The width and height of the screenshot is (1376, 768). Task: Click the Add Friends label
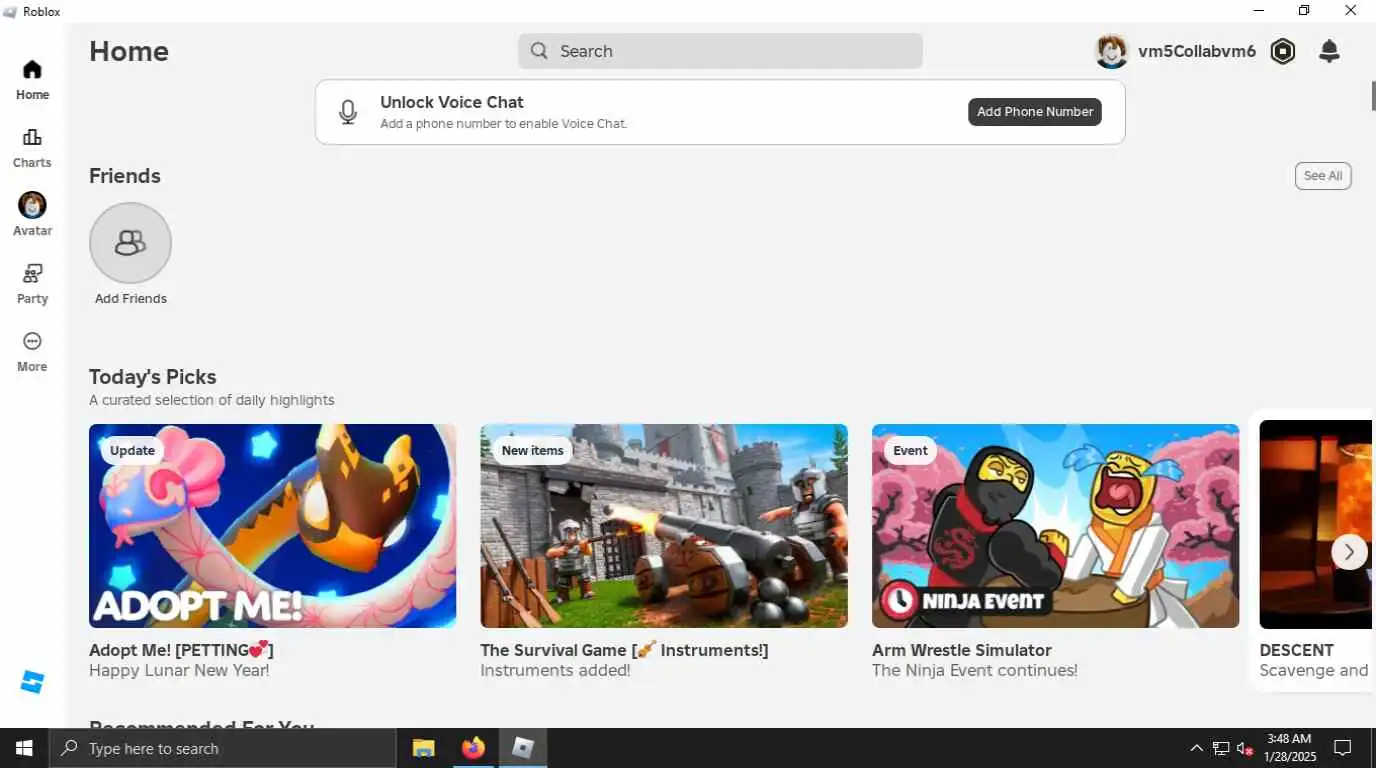tap(131, 299)
